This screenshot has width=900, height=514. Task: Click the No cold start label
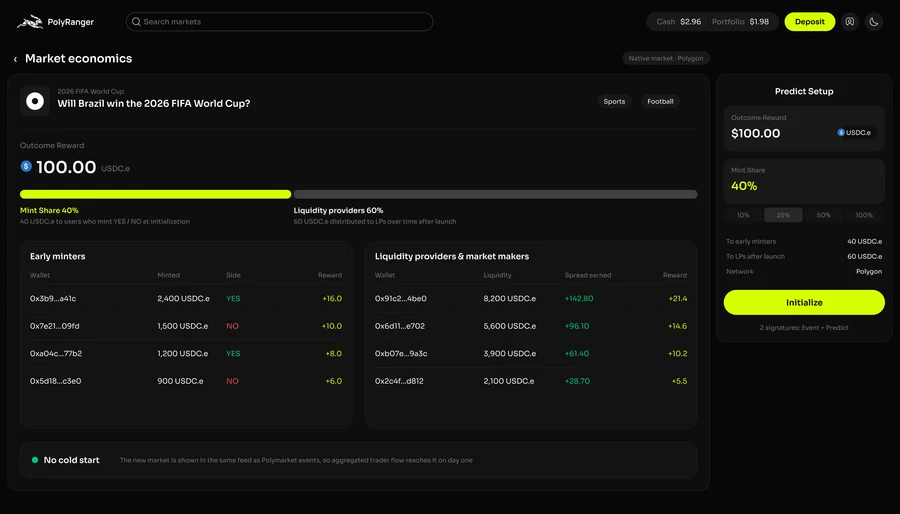click(71, 460)
